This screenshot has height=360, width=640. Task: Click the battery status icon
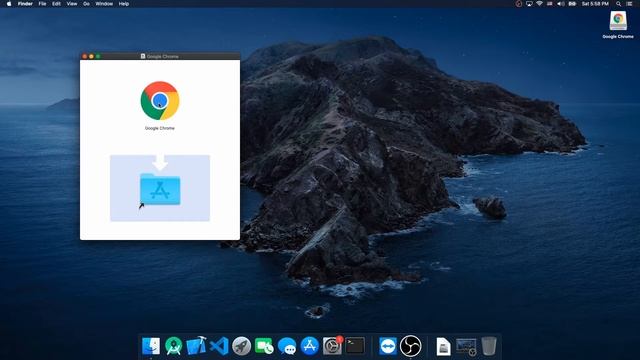(572, 4)
